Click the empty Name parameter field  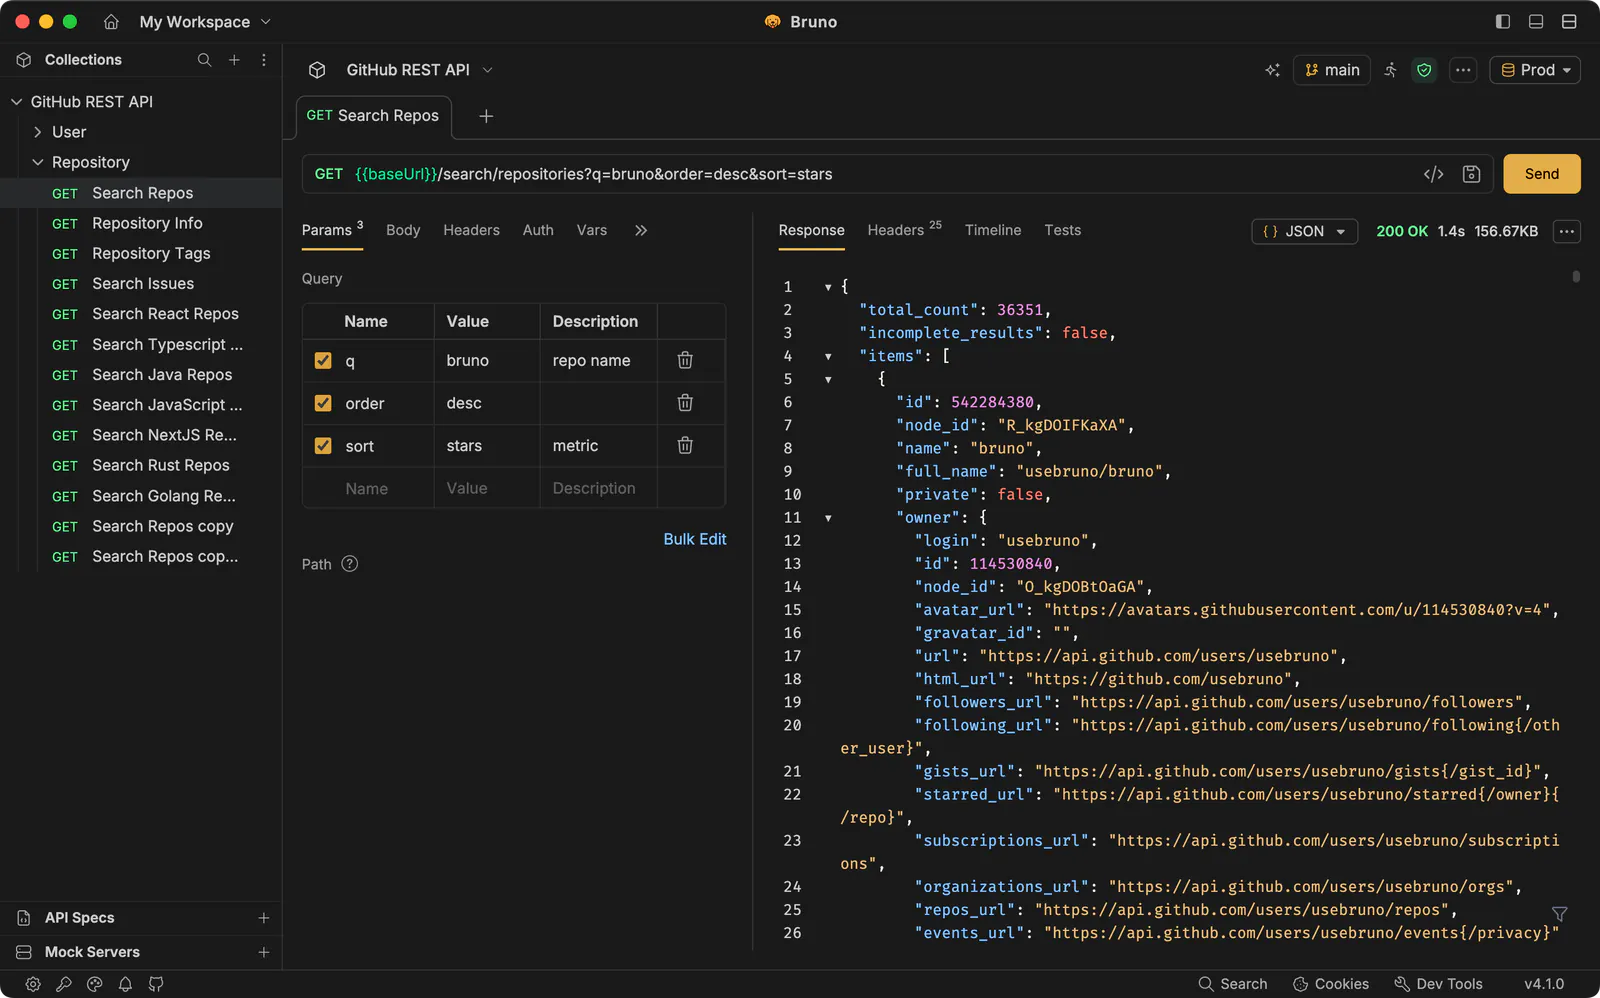[x=367, y=488]
